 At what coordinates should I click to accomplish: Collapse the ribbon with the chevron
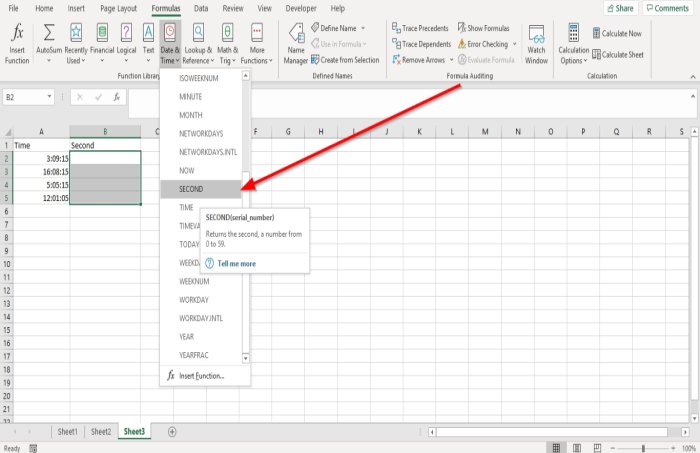pyautogui.click(x=693, y=77)
